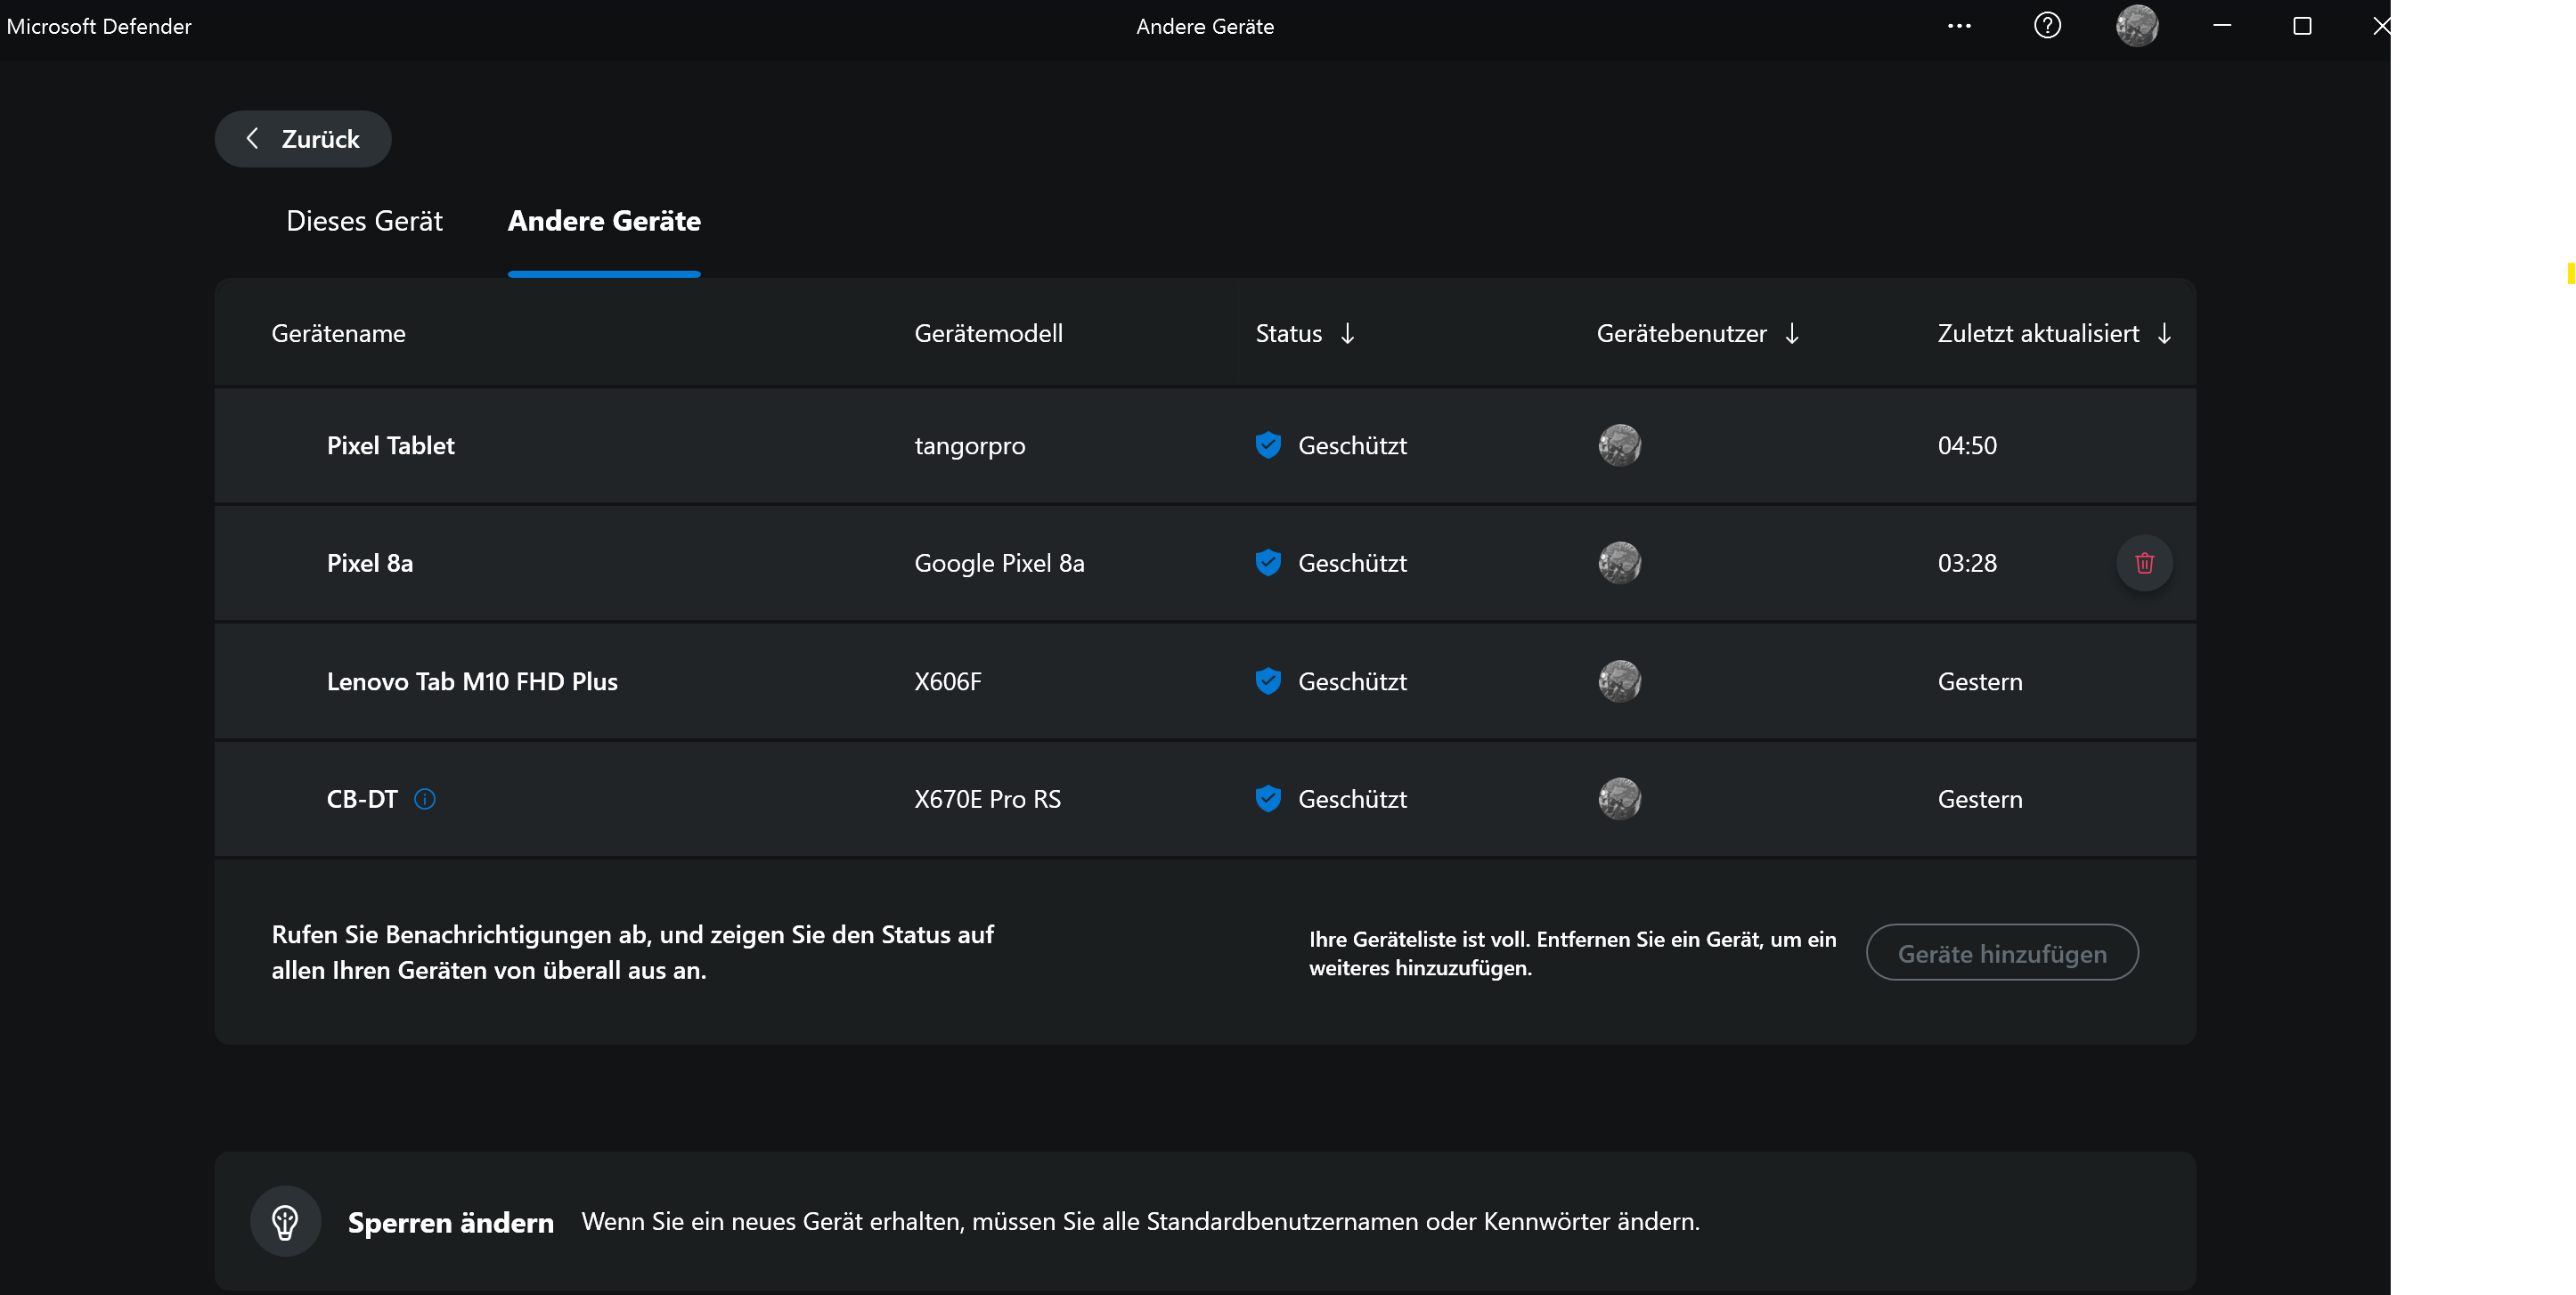Select the Lenovo Tab M10 FHD Plus row
The image size is (2576, 1295).
[472, 681]
